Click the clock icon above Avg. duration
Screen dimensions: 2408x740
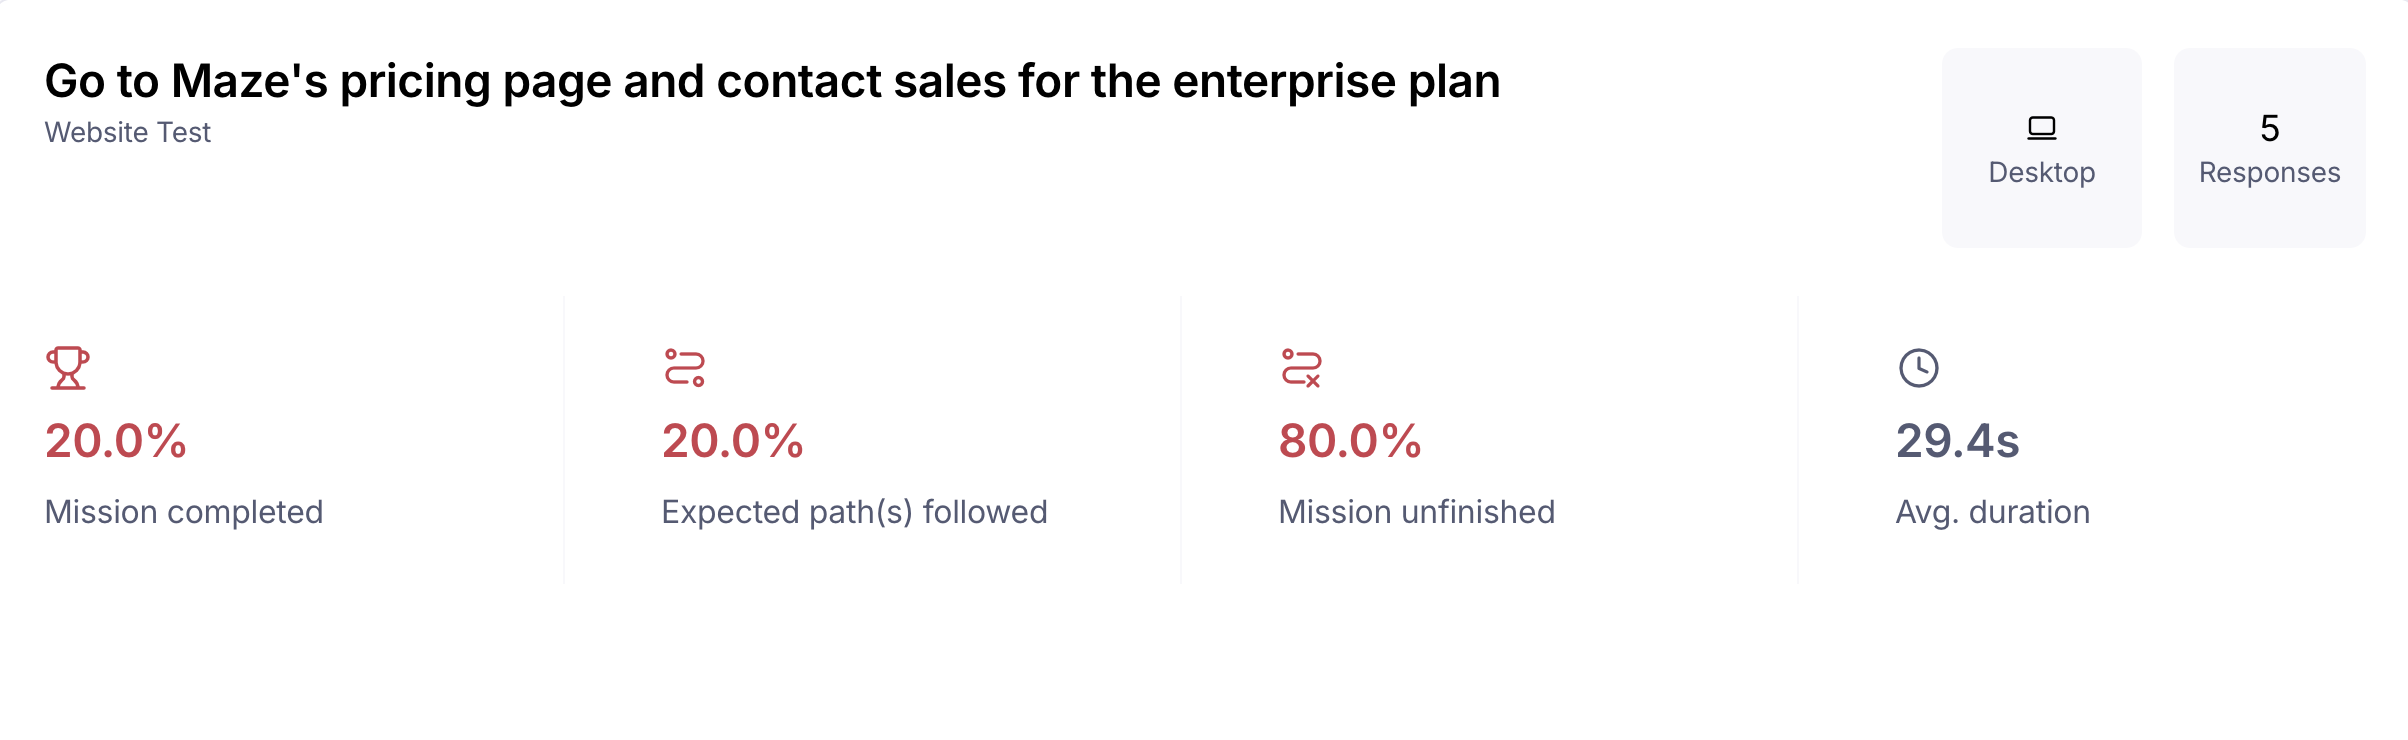pos(1919,368)
